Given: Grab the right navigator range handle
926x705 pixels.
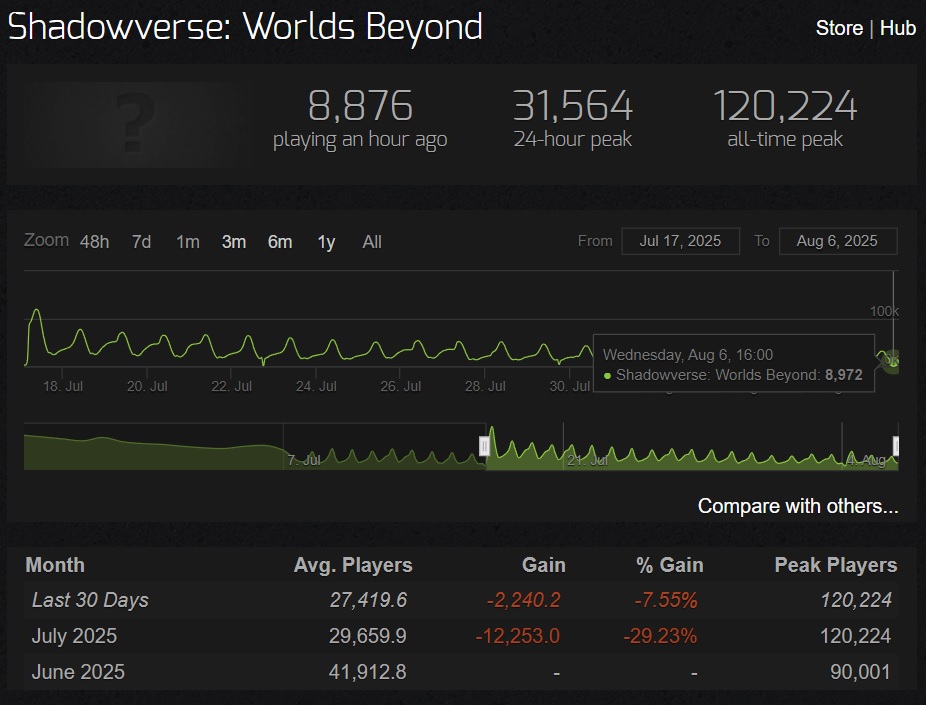Looking at the screenshot, I should point(896,446).
